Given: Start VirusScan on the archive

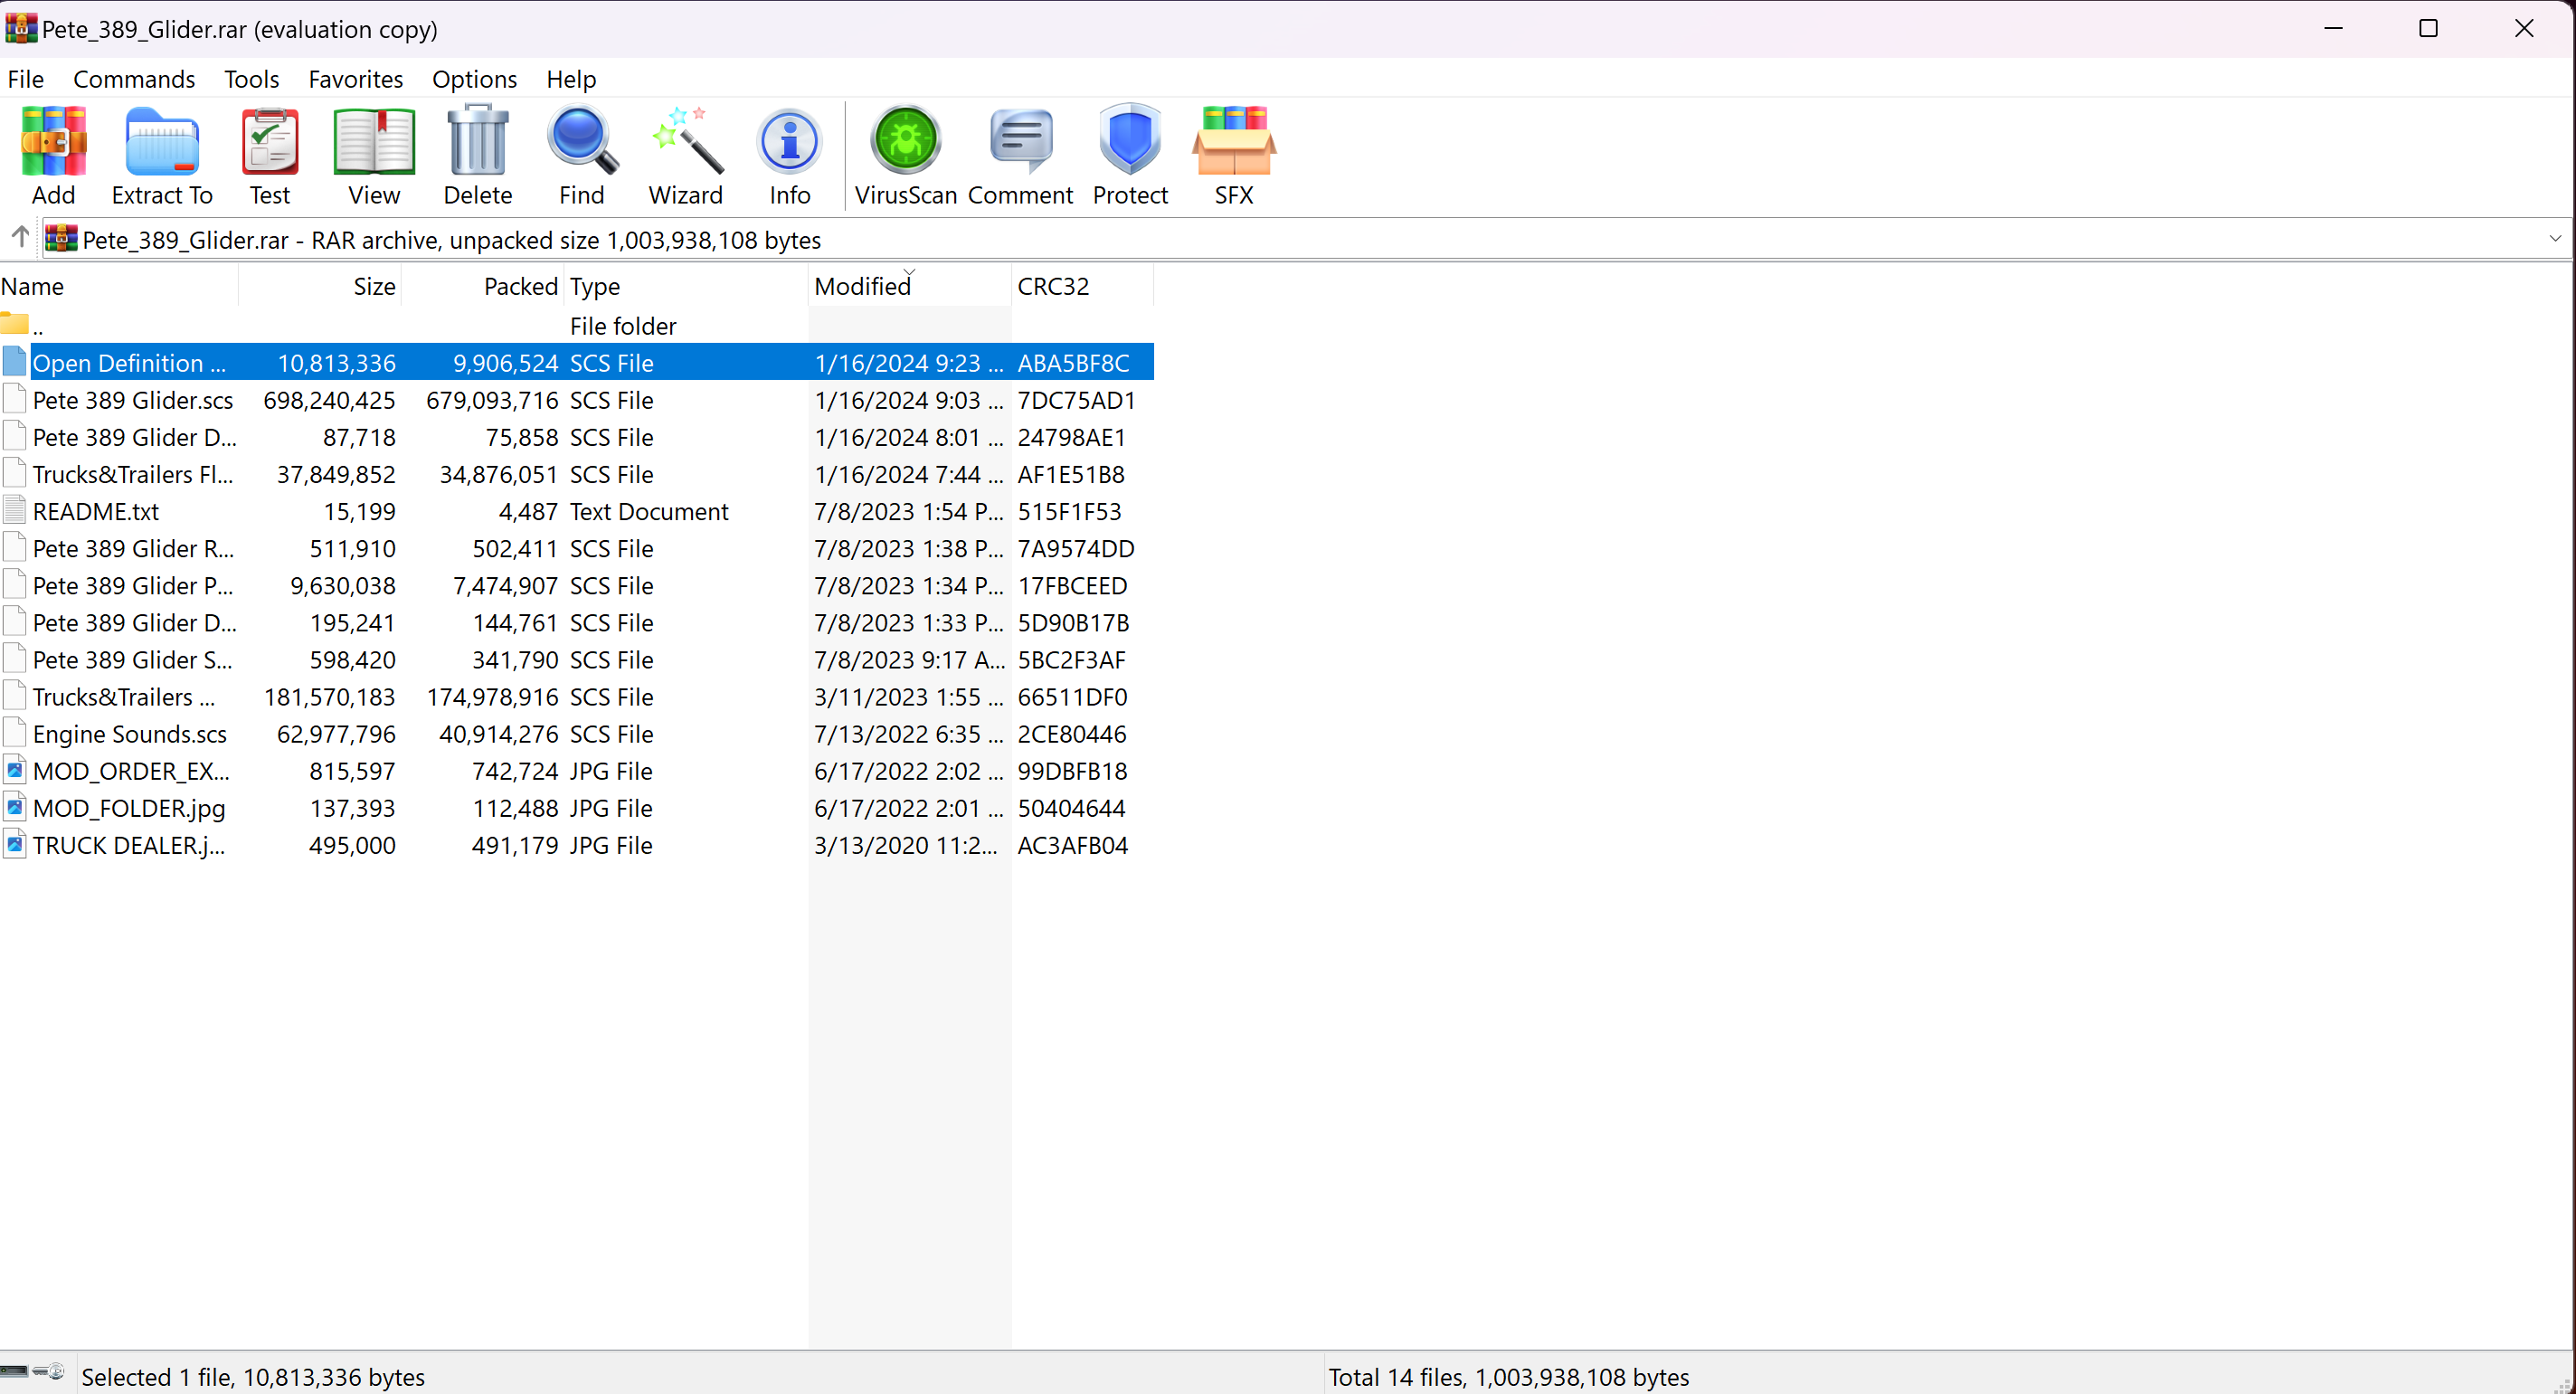Looking at the screenshot, I should click(905, 155).
